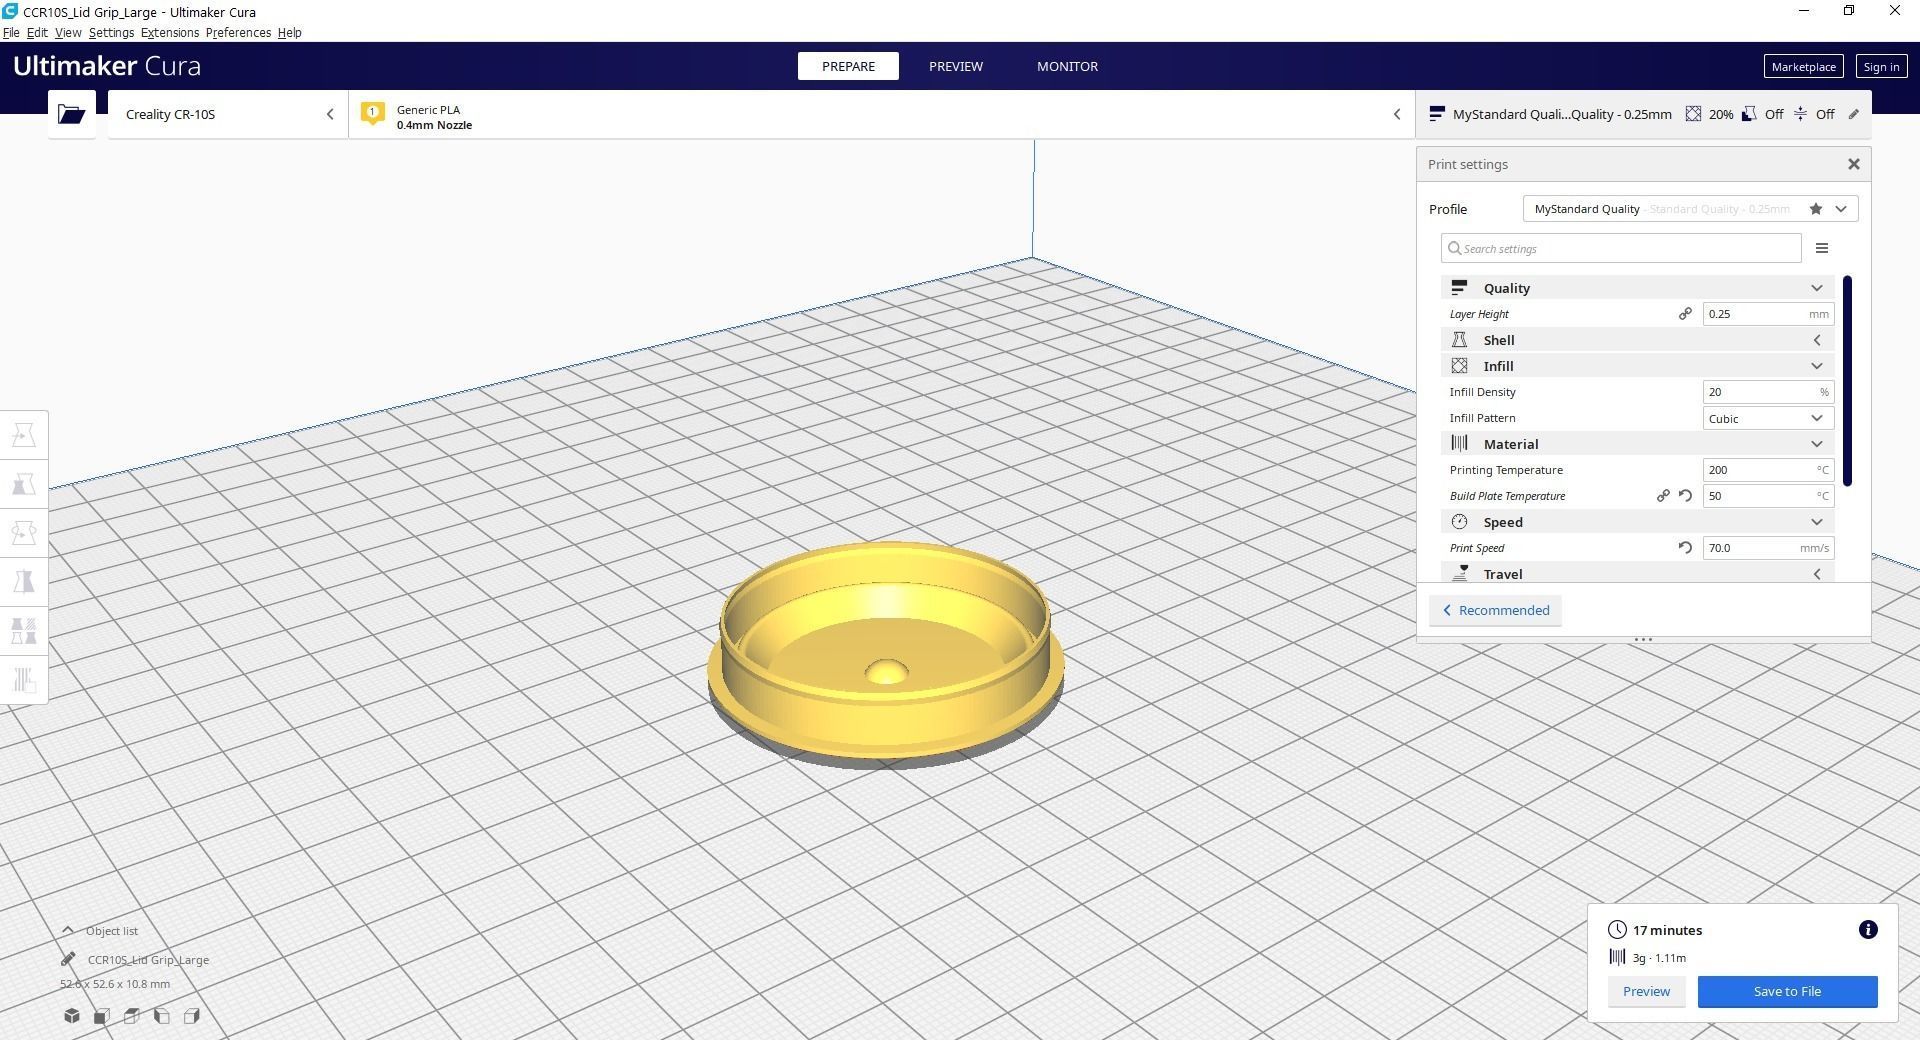Select the Per Model Settings tool
The height and width of the screenshot is (1040, 1920).
click(x=24, y=631)
